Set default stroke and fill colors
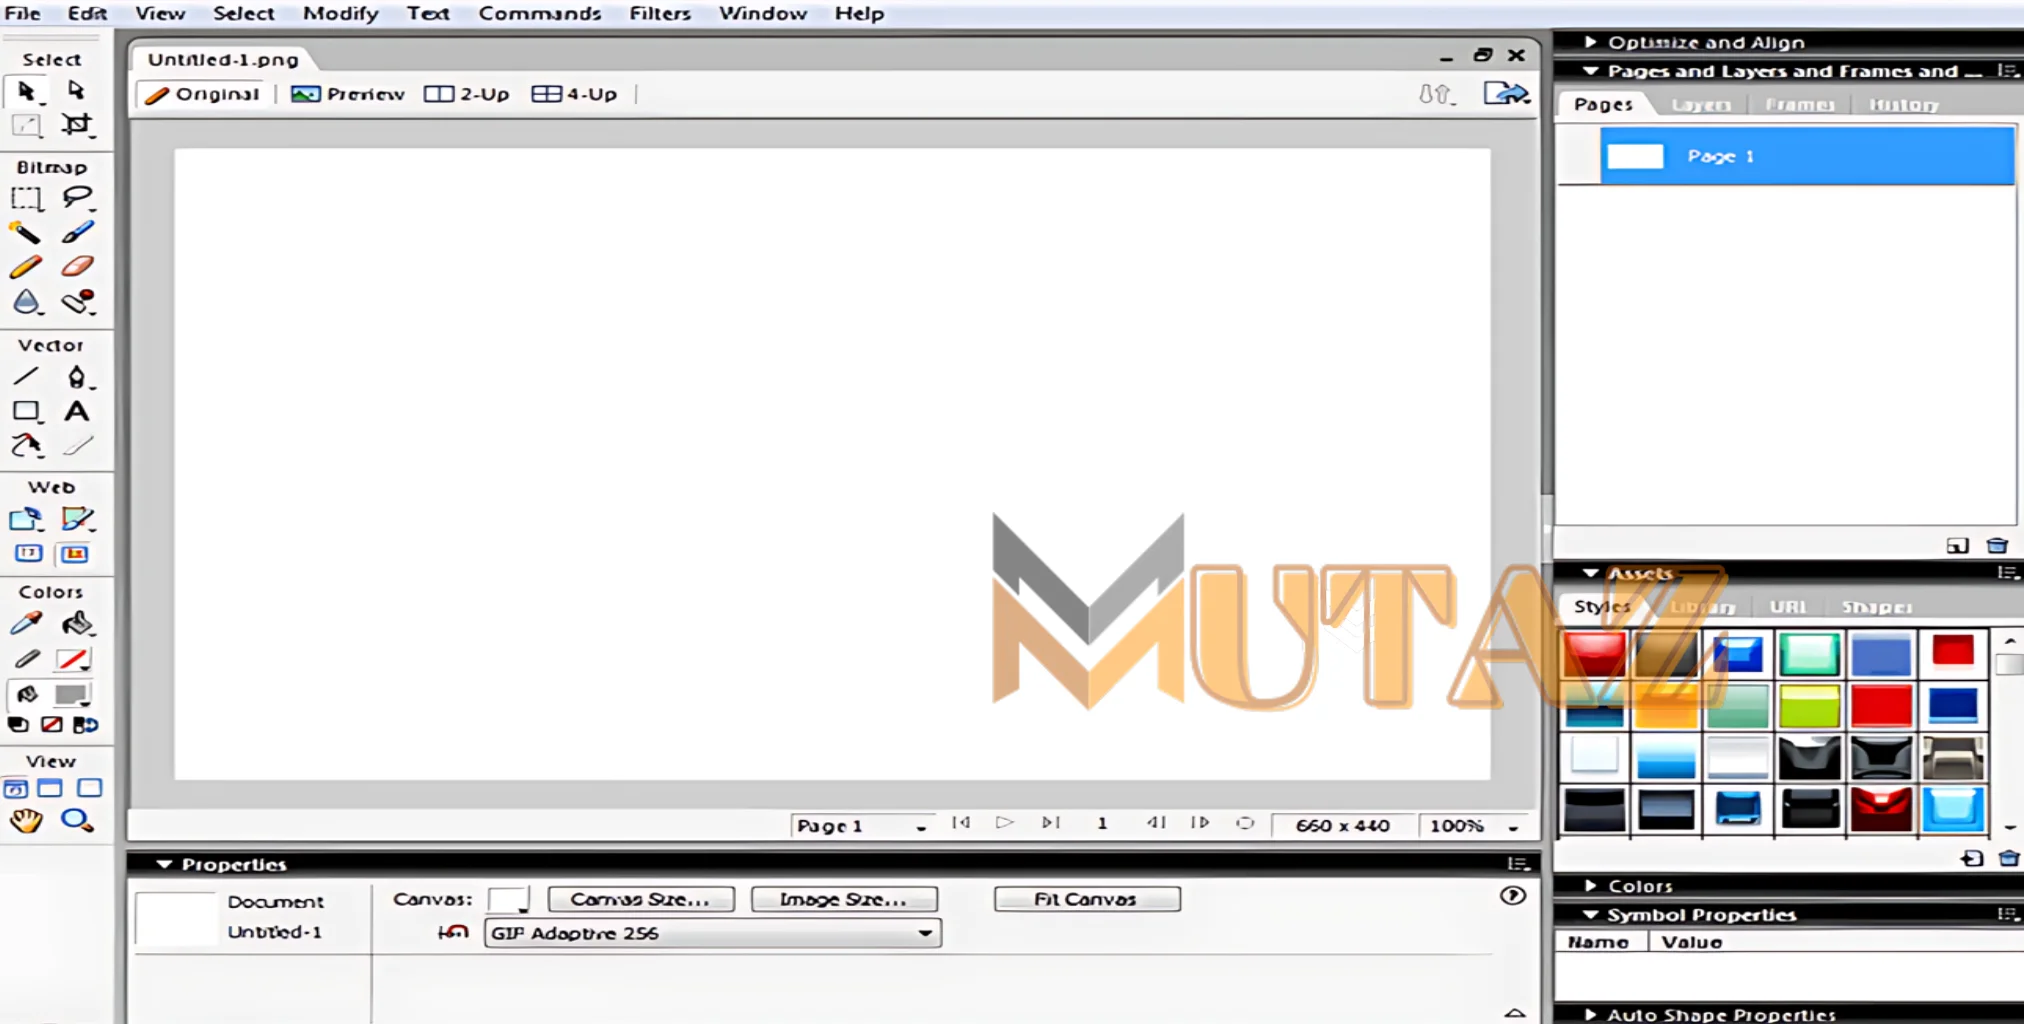The height and width of the screenshot is (1024, 2024). tap(18, 725)
